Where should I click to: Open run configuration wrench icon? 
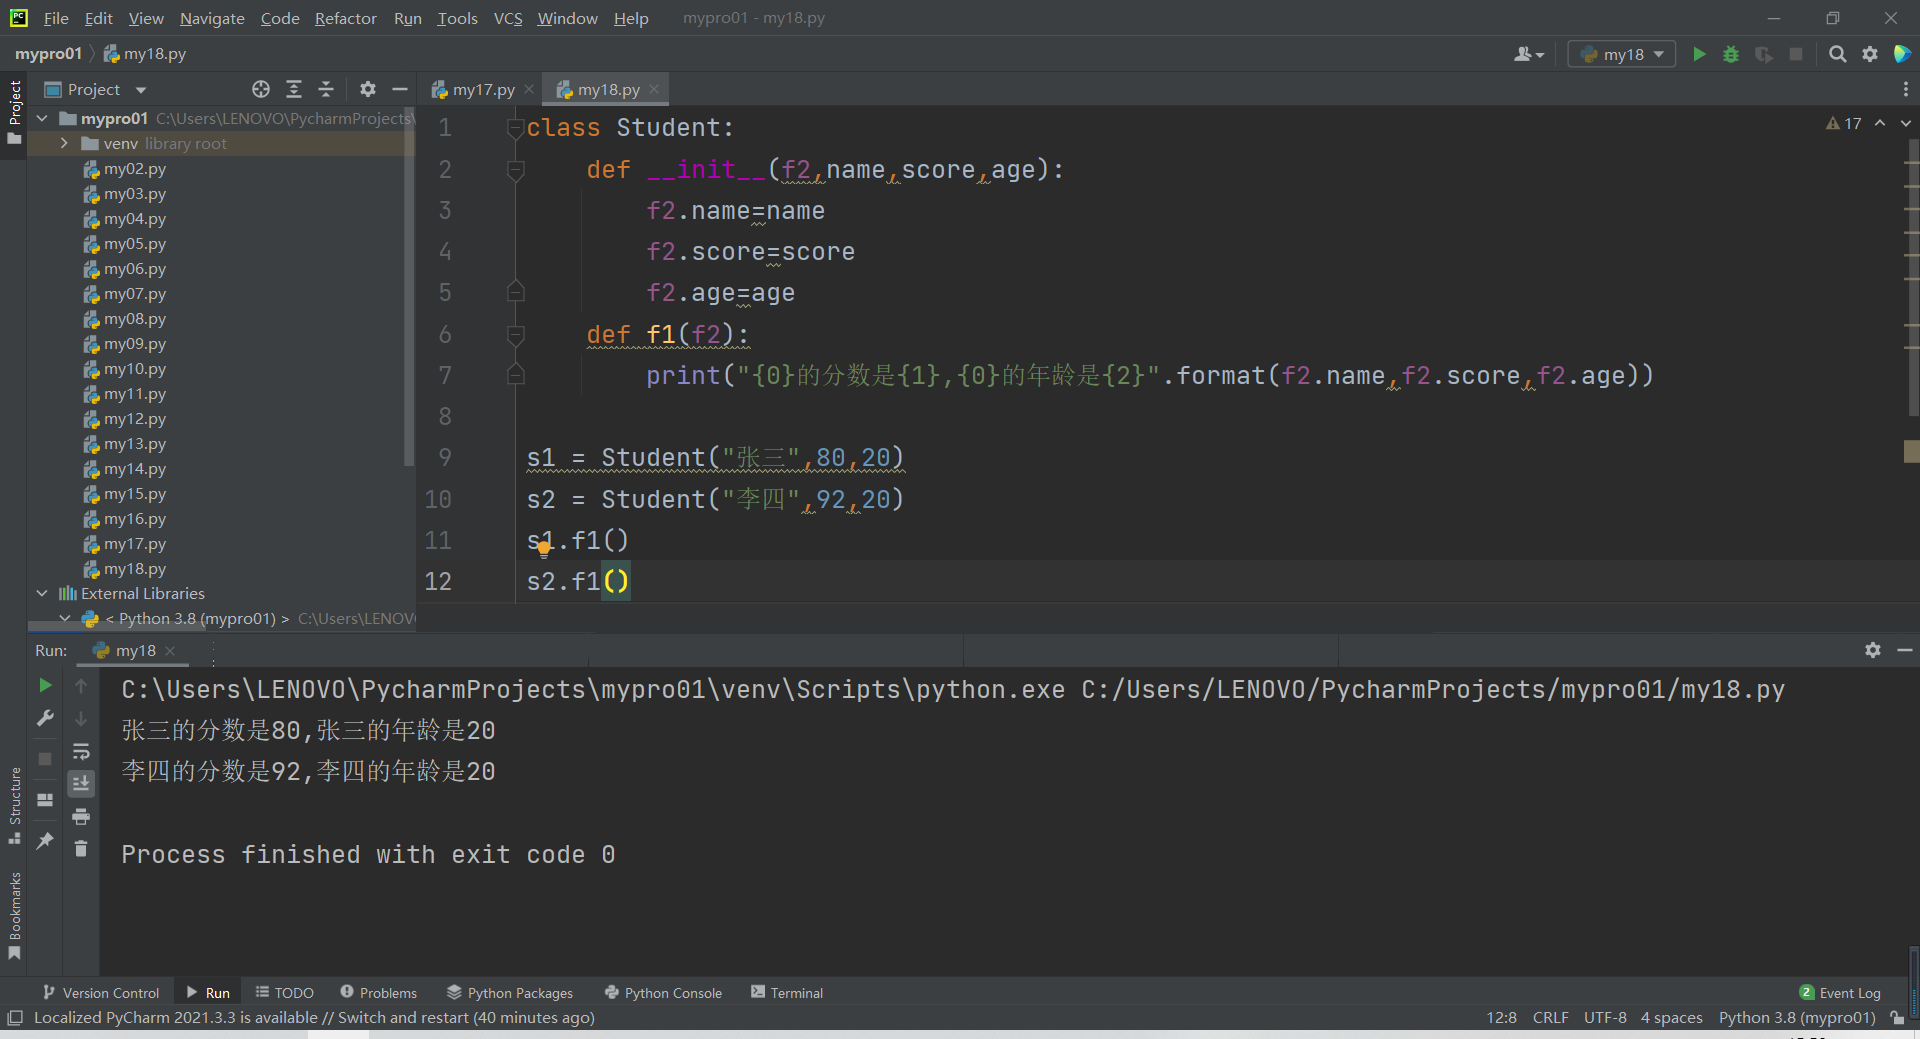point(45,718)
